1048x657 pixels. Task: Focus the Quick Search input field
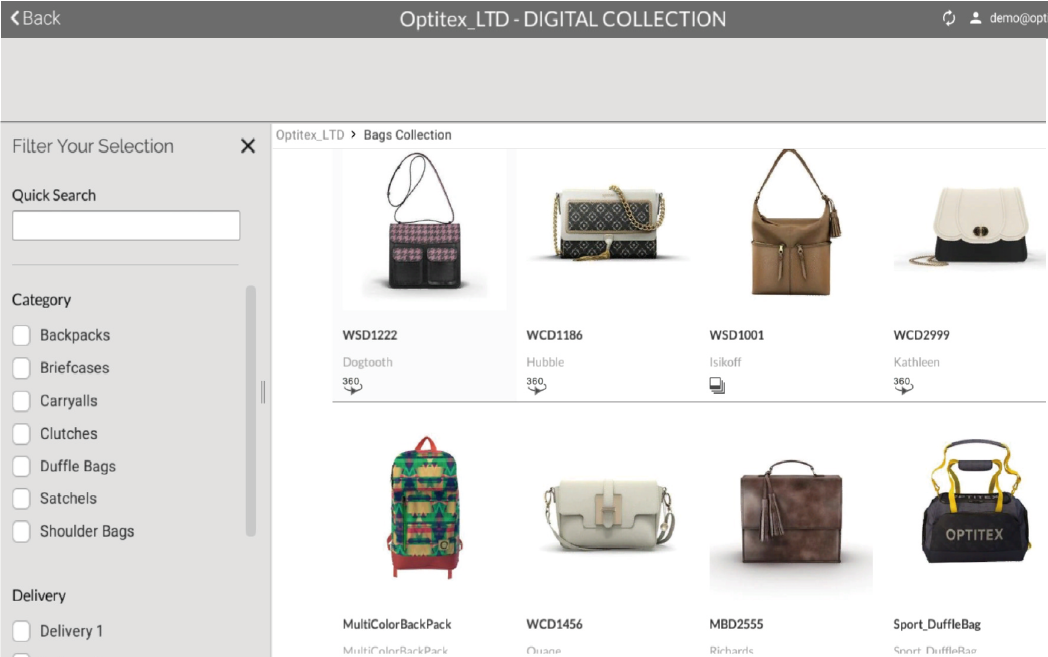point(126,225)
